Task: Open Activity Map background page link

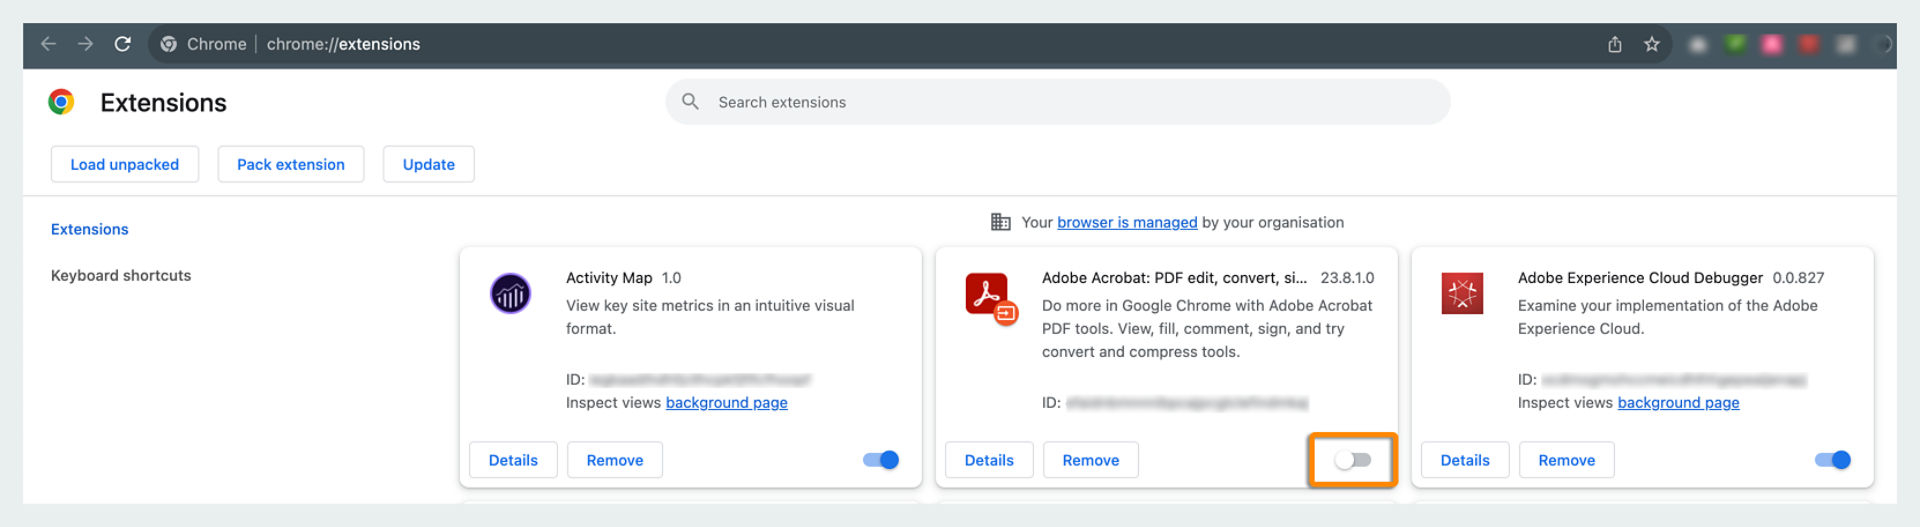Action: pyautogui.click(x=727, y=402)
